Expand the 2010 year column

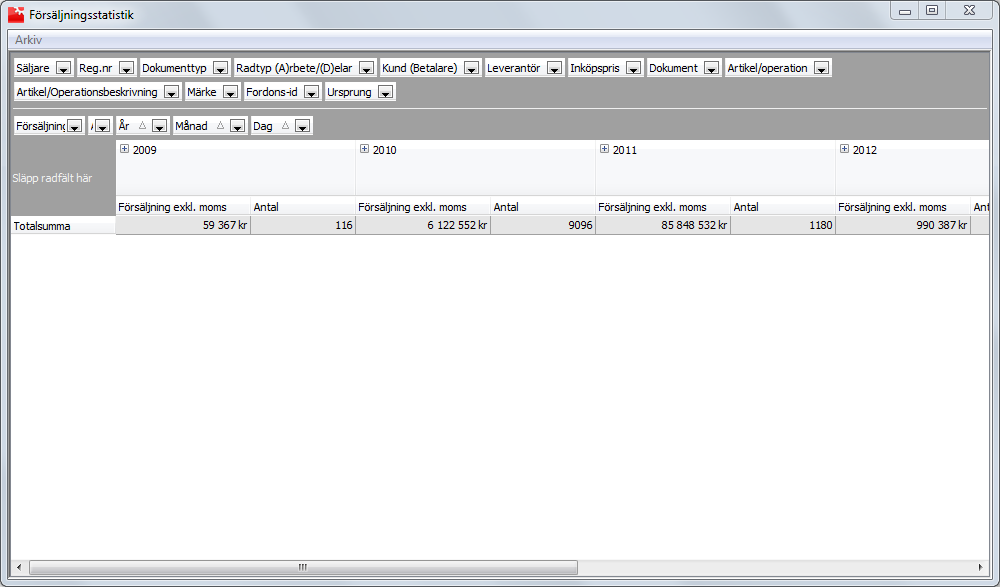pyautogui.click(x=364, y=149)
